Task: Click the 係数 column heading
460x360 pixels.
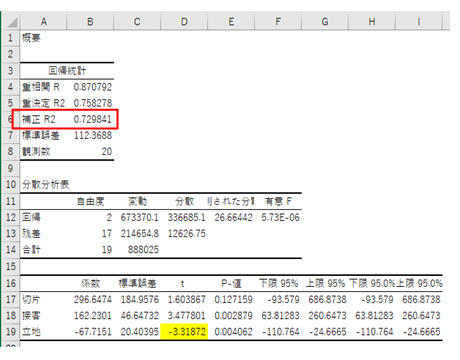Action: (90, 283)
